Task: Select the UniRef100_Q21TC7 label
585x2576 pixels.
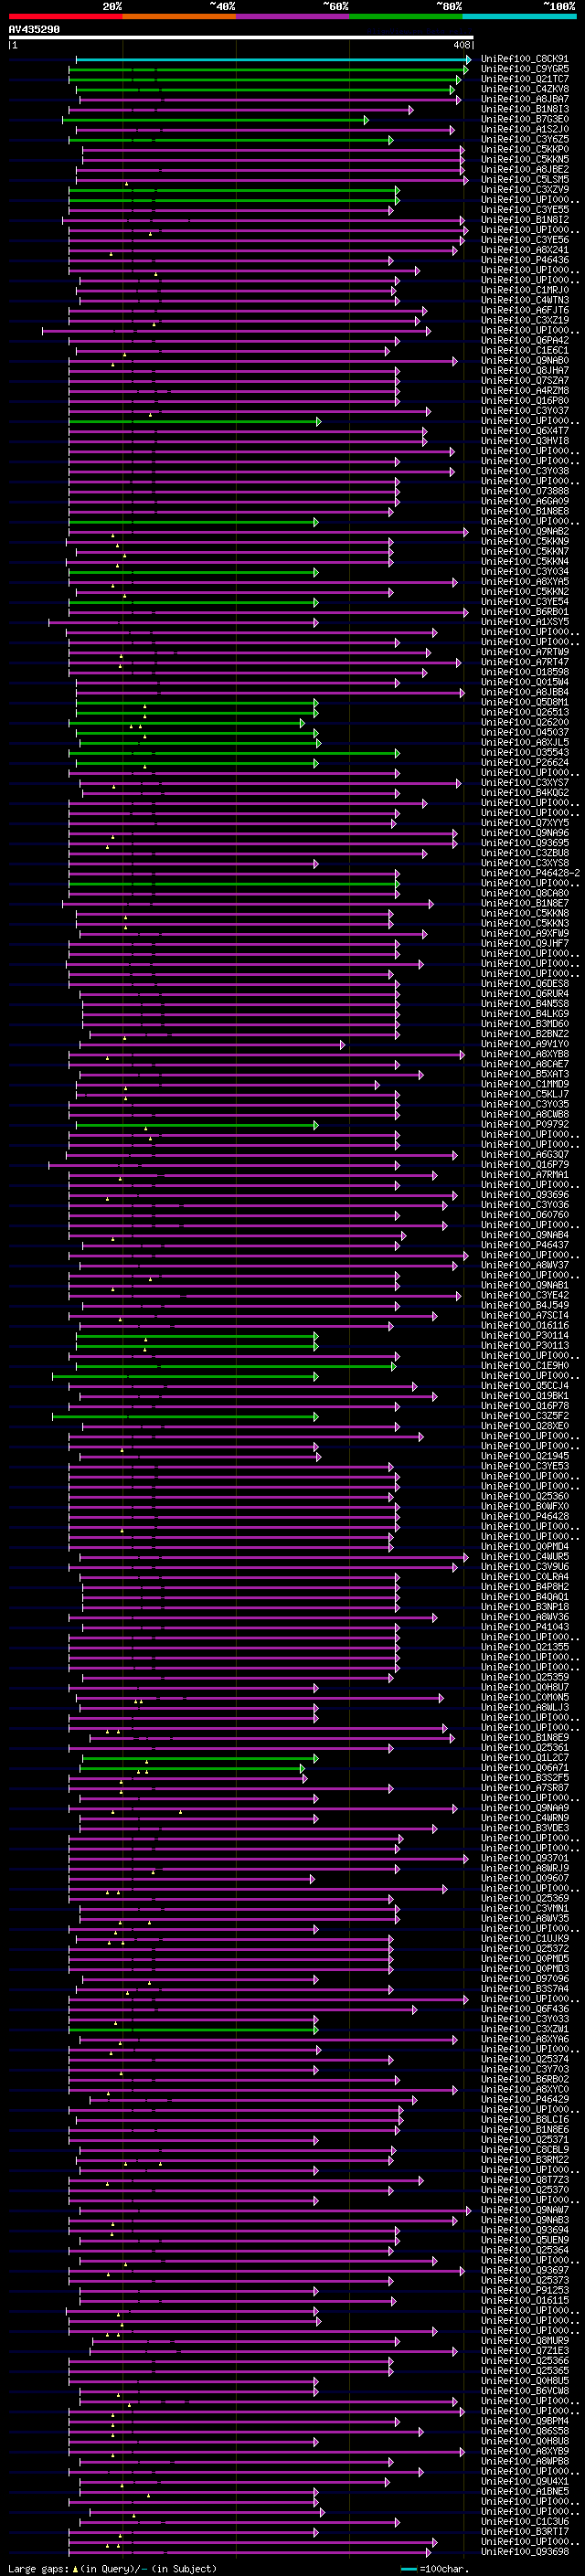Action: [525, 80]
